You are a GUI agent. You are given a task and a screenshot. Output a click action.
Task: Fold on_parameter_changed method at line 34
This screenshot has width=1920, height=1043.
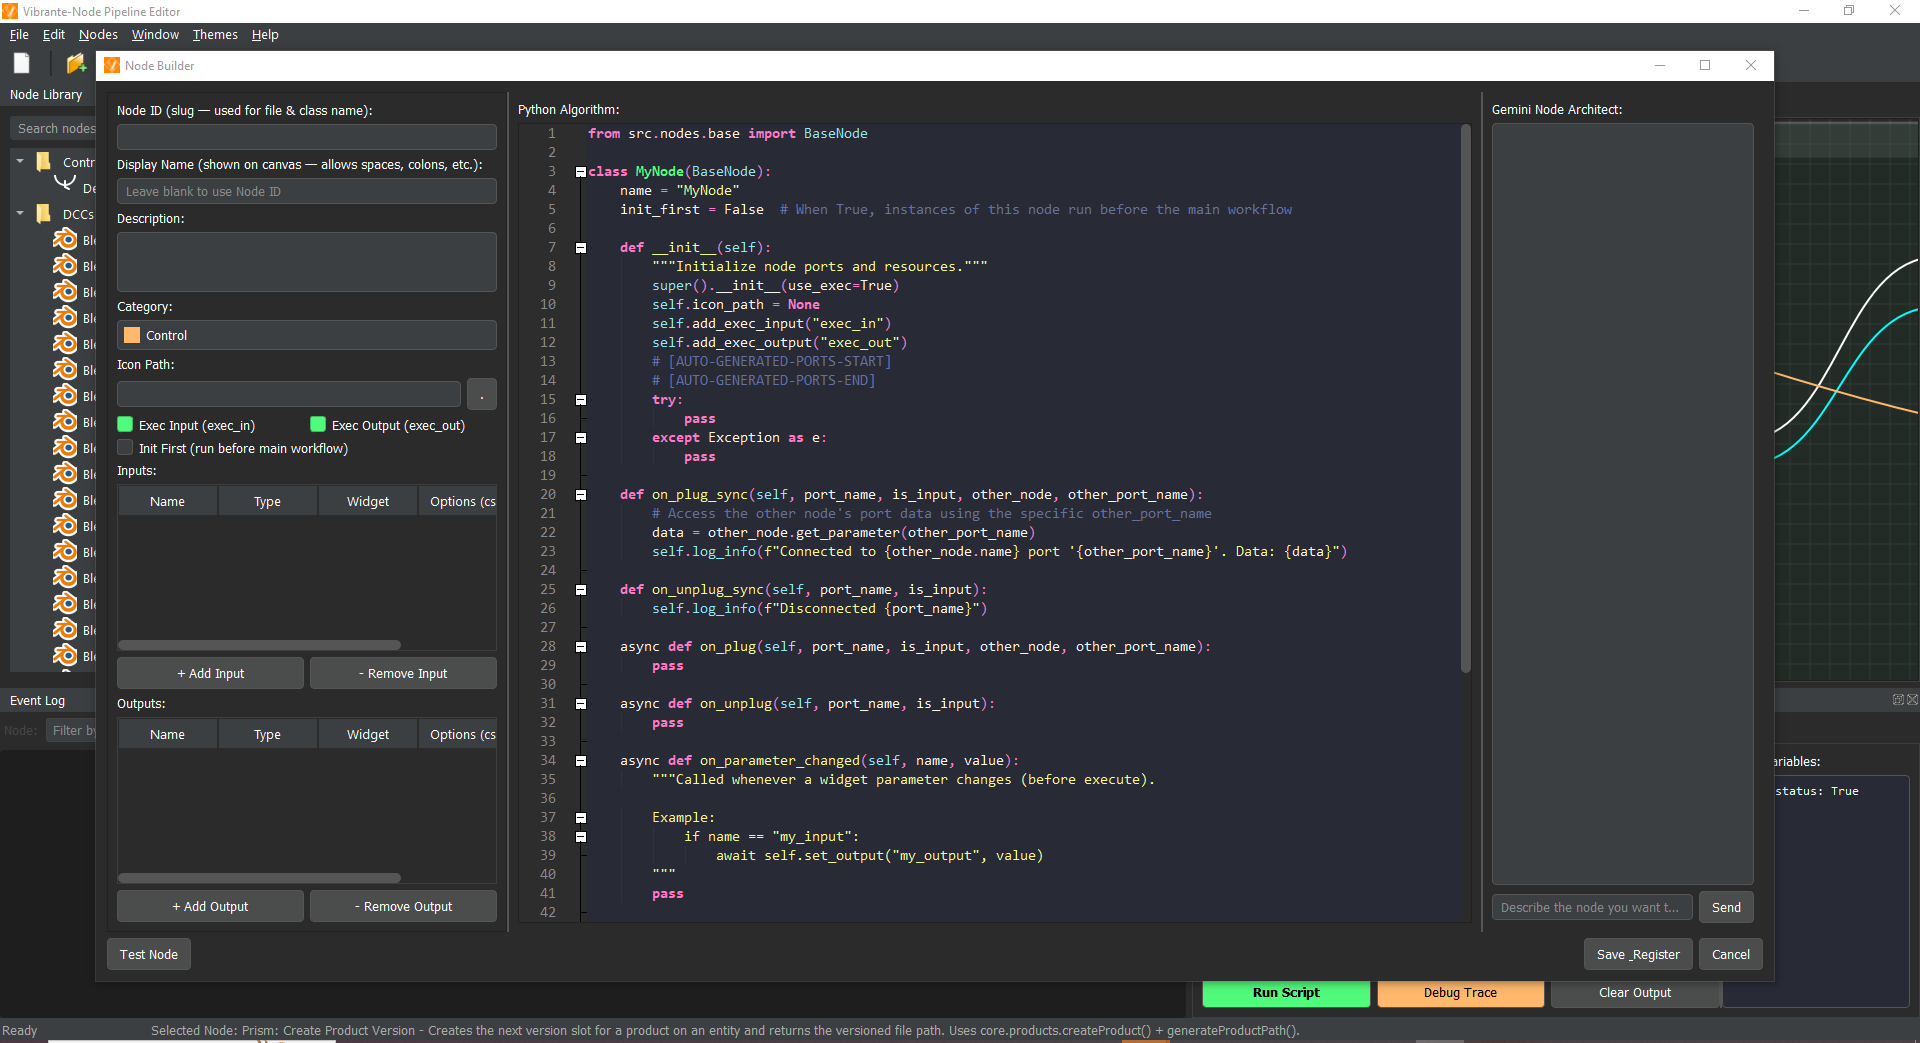[x=581, y=761]
